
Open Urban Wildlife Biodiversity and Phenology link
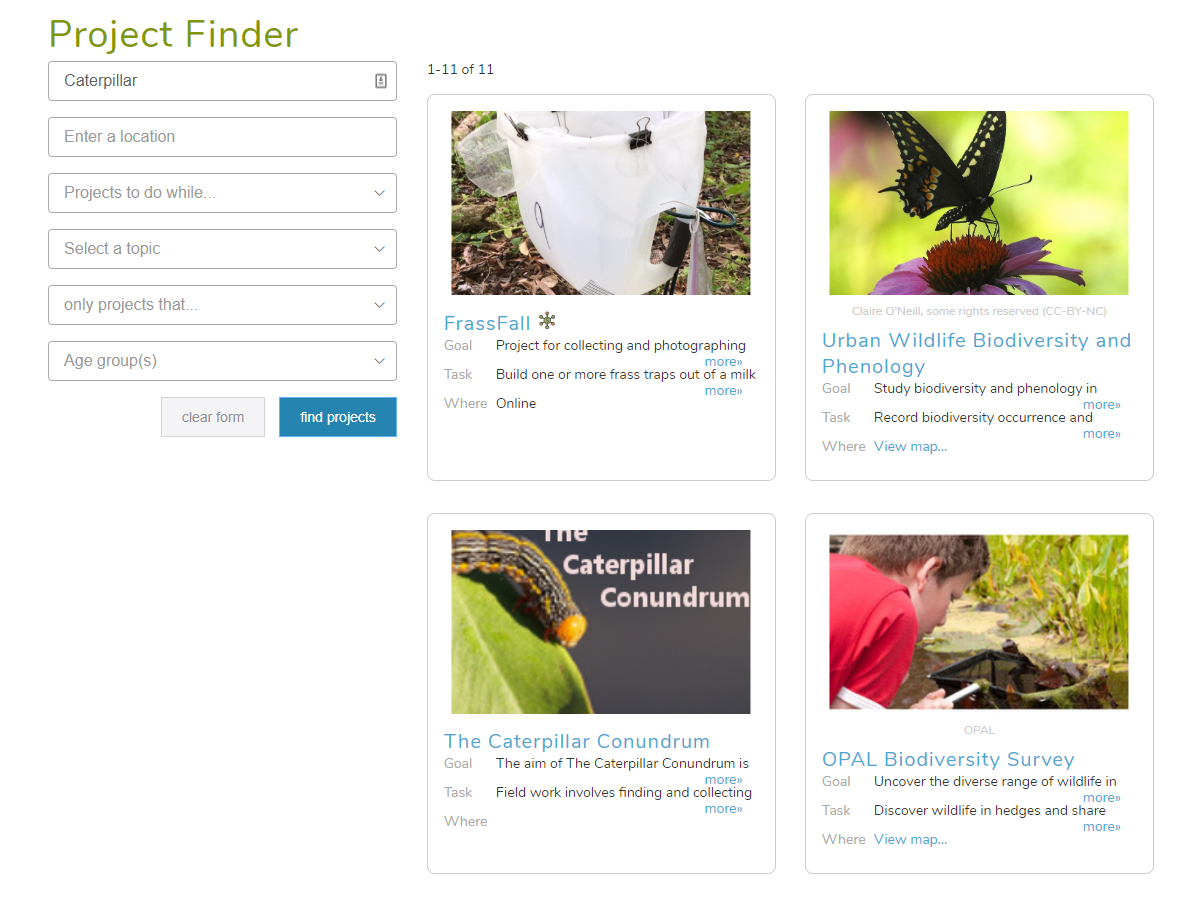click(976, 353)
